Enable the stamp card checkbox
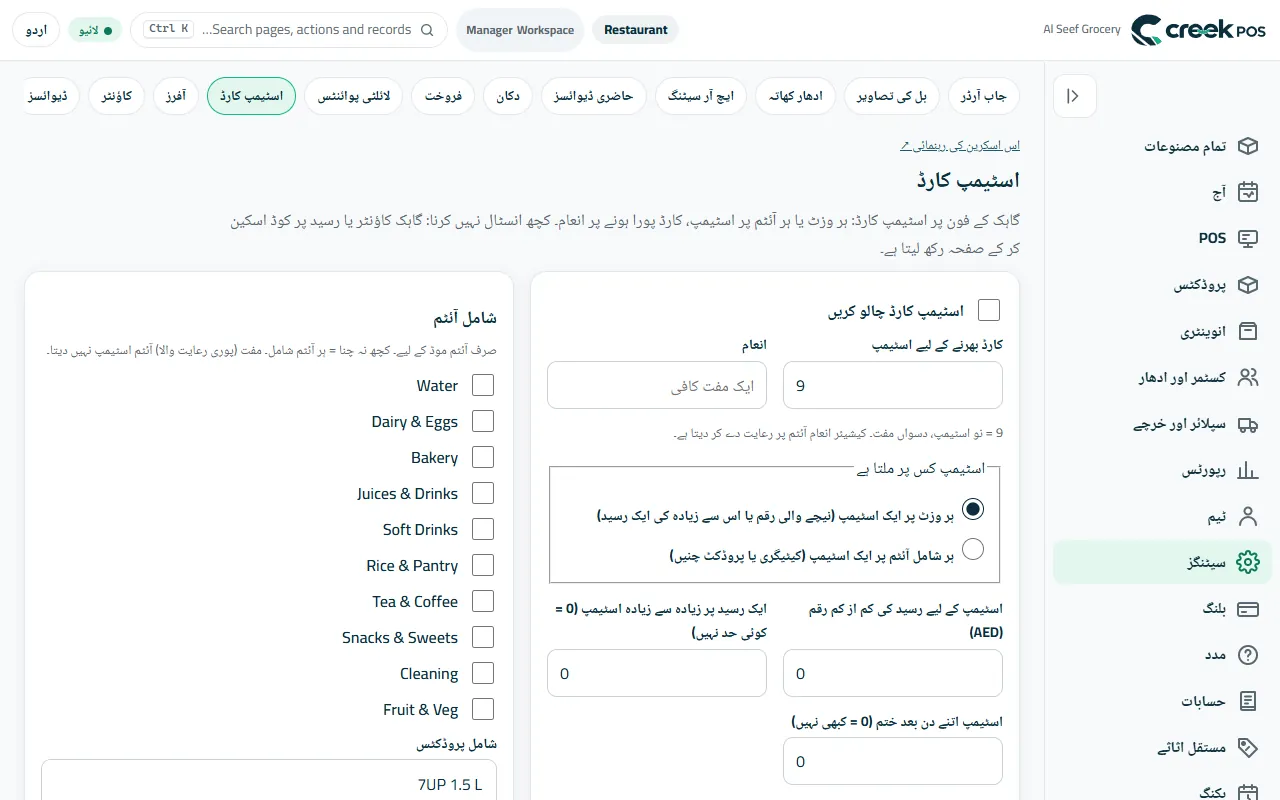This screenshot has height=800, width=1280. 989,311
